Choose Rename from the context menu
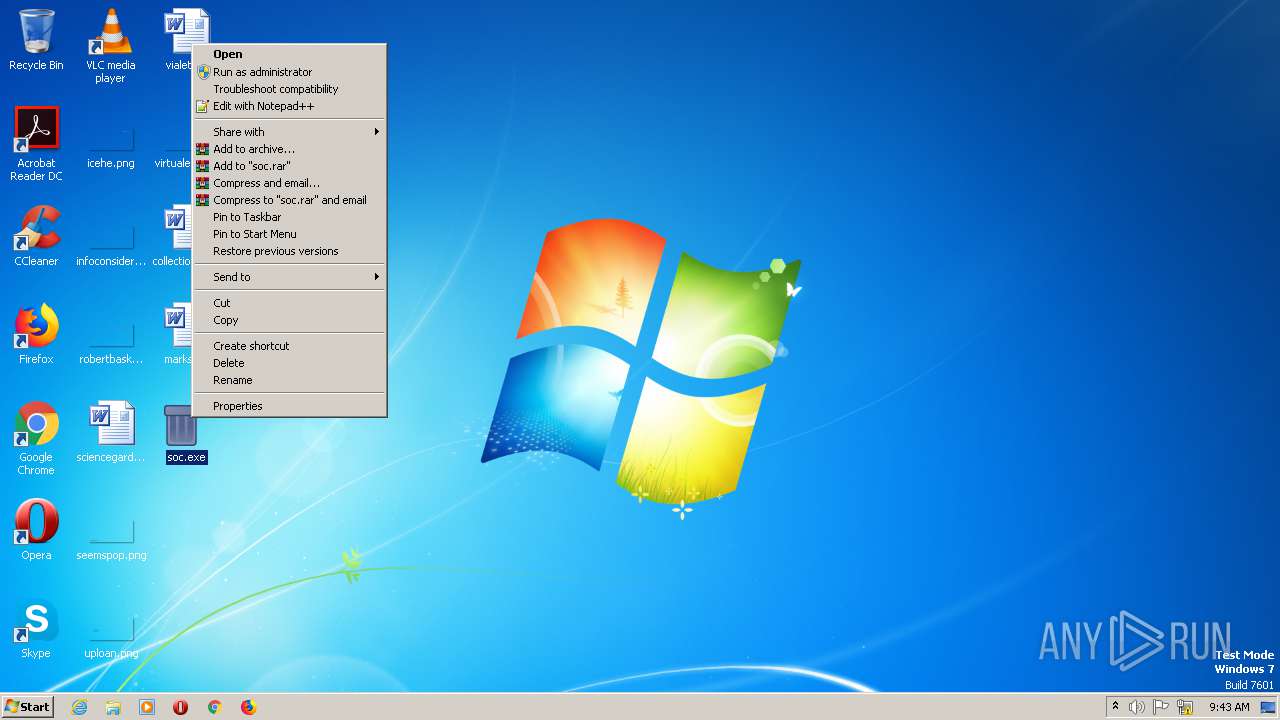The height and width of the screenshot is (720, 1280). point(289,380)
